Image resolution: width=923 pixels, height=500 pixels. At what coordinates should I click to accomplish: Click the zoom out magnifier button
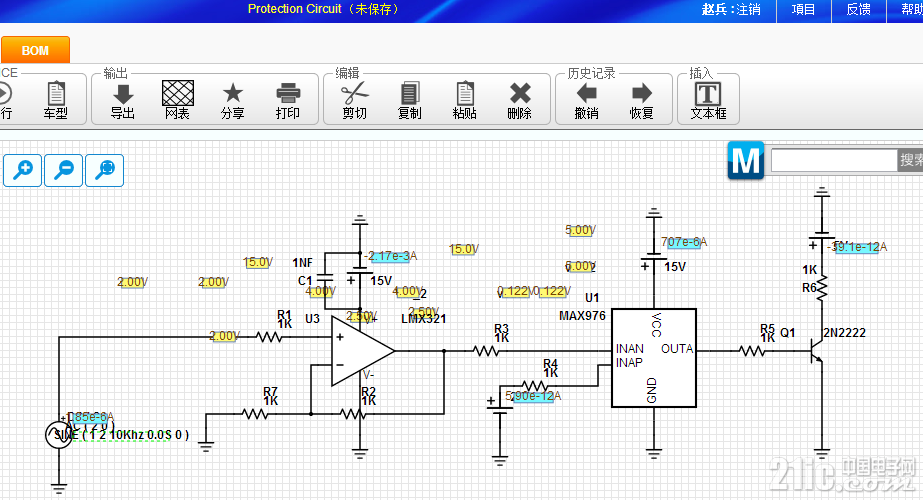click(64, 170)
